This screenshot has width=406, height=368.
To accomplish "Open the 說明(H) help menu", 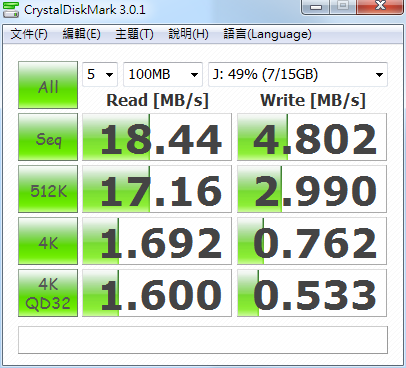I will (188, 34).
